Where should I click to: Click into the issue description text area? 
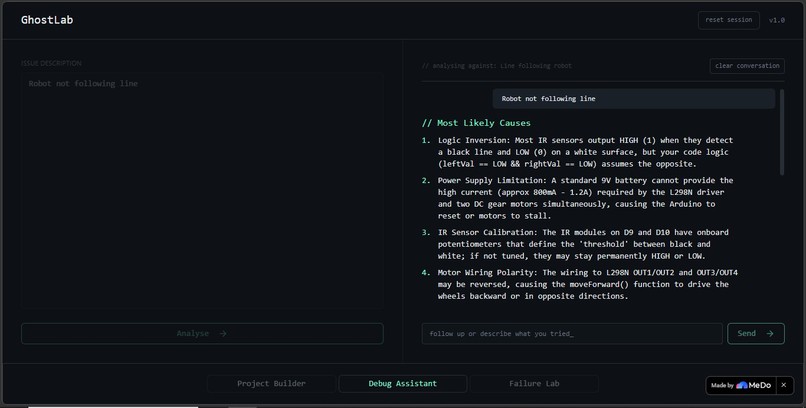click(202, 190)
